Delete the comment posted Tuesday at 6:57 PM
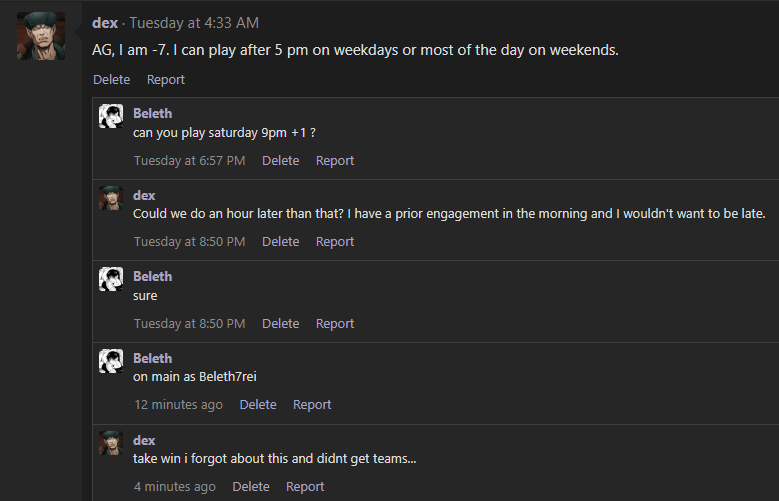779x501 pixels. click(280, 161)
